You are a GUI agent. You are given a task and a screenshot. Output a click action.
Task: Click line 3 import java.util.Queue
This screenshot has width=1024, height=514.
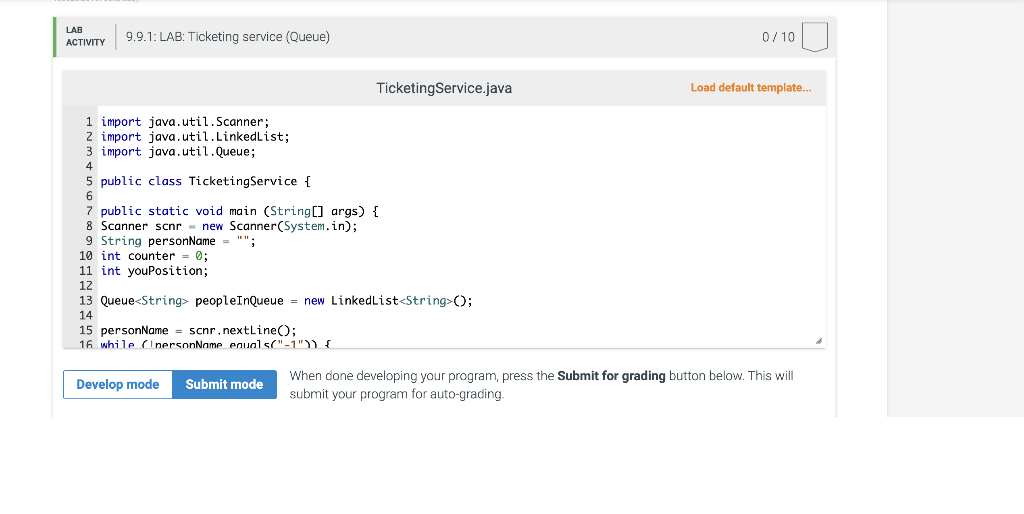[x=178, y=152]
